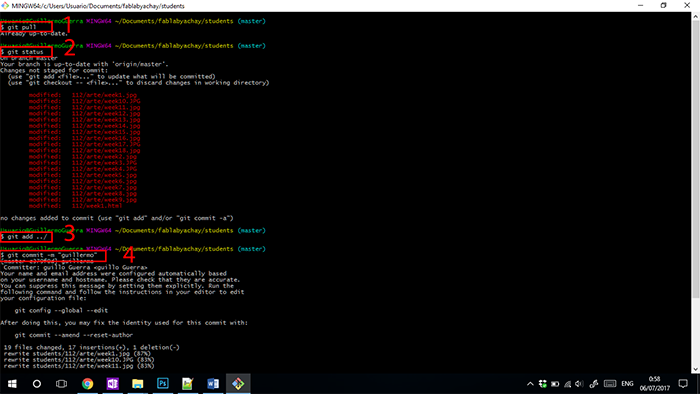Launch Google Chrome from the taskbar
The height and width of the screenshot is (394, 700).
click(88, 384)
